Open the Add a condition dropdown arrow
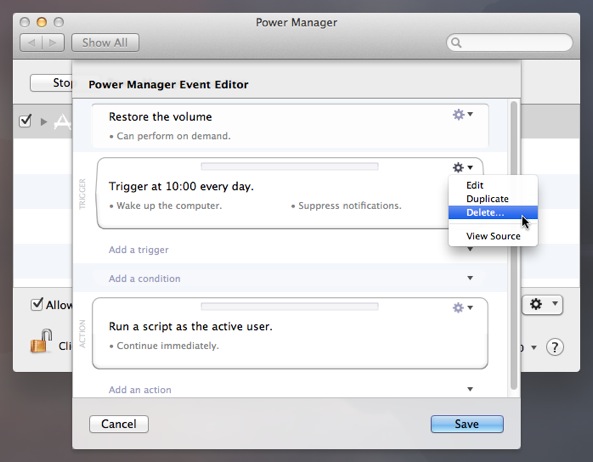 [x=470, y=278]
